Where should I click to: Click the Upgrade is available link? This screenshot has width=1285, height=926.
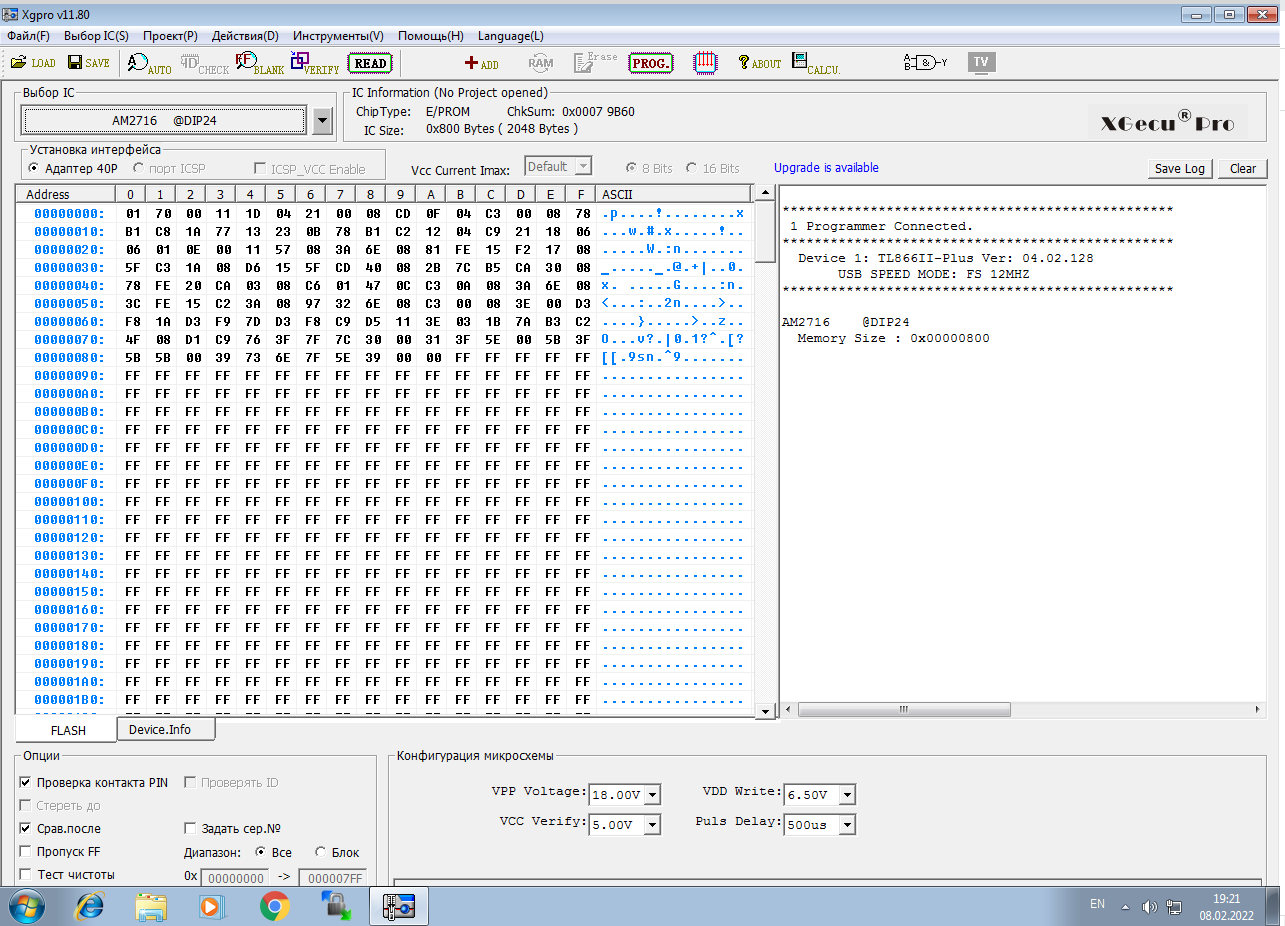pyautogui.click(x=826, y=168)
